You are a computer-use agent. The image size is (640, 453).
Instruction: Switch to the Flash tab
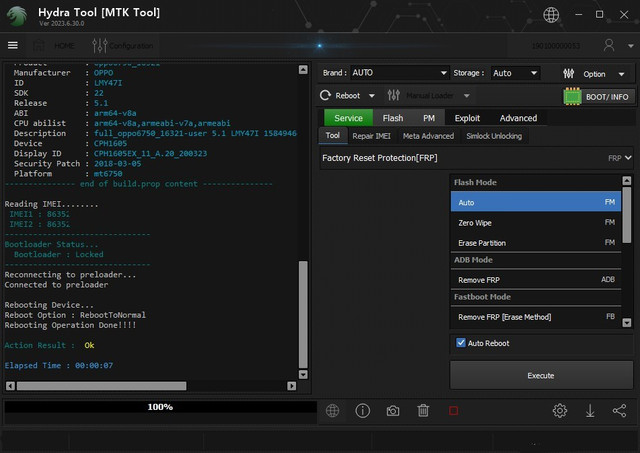point(393,118)
